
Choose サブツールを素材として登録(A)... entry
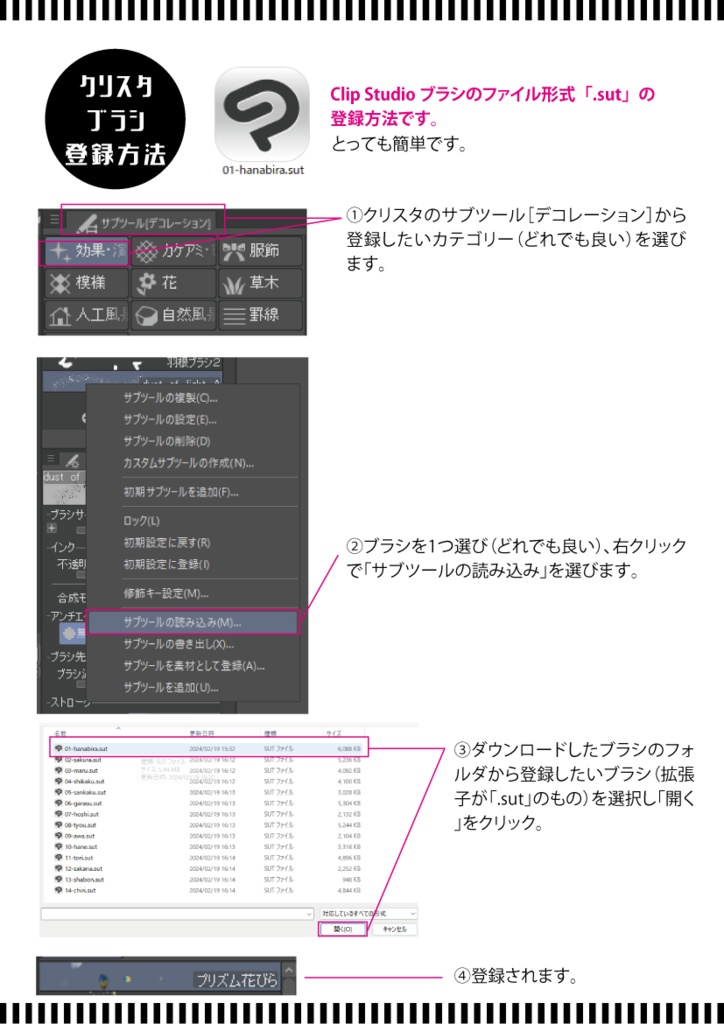[x=193, y=666]
